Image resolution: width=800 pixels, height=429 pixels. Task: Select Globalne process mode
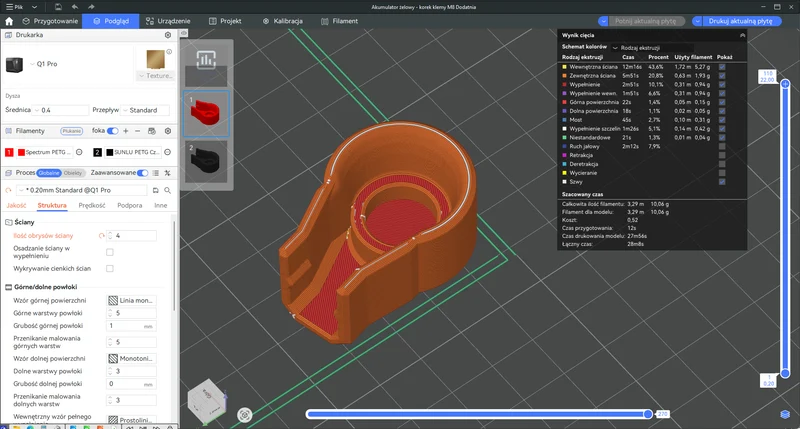pos(49,173)
